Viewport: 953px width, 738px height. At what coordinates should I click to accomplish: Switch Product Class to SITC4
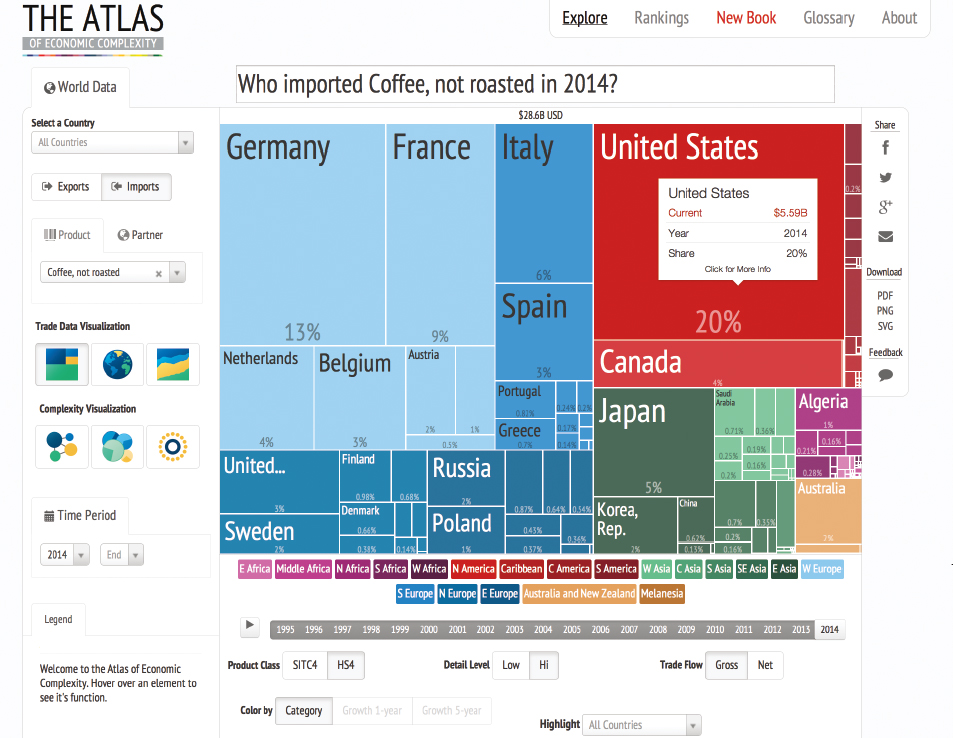[305, 665]
